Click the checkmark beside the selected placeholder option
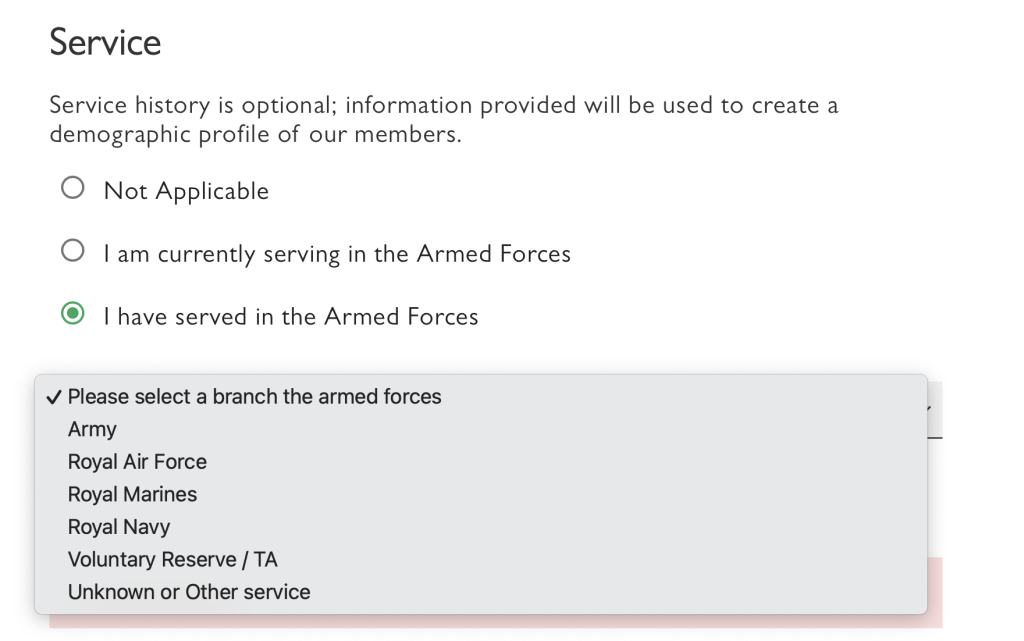 pyautogui.click(x=55, y=397)
